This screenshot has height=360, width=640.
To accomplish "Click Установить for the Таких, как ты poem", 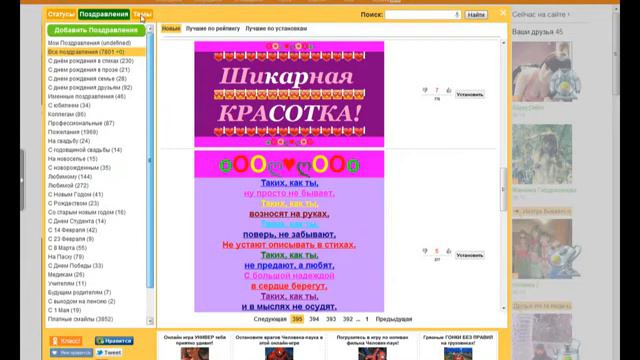I will [470, 255].
